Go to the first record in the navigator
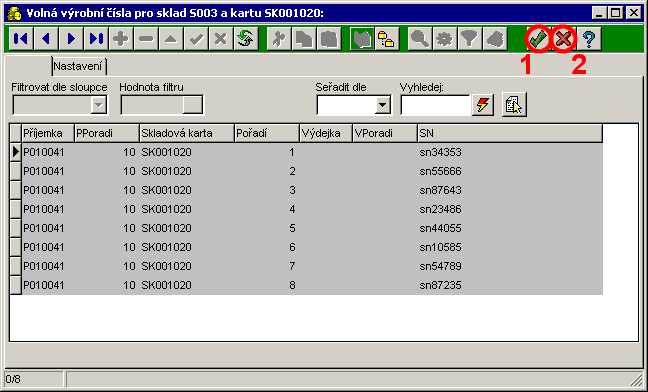 (x=21, y=39)
